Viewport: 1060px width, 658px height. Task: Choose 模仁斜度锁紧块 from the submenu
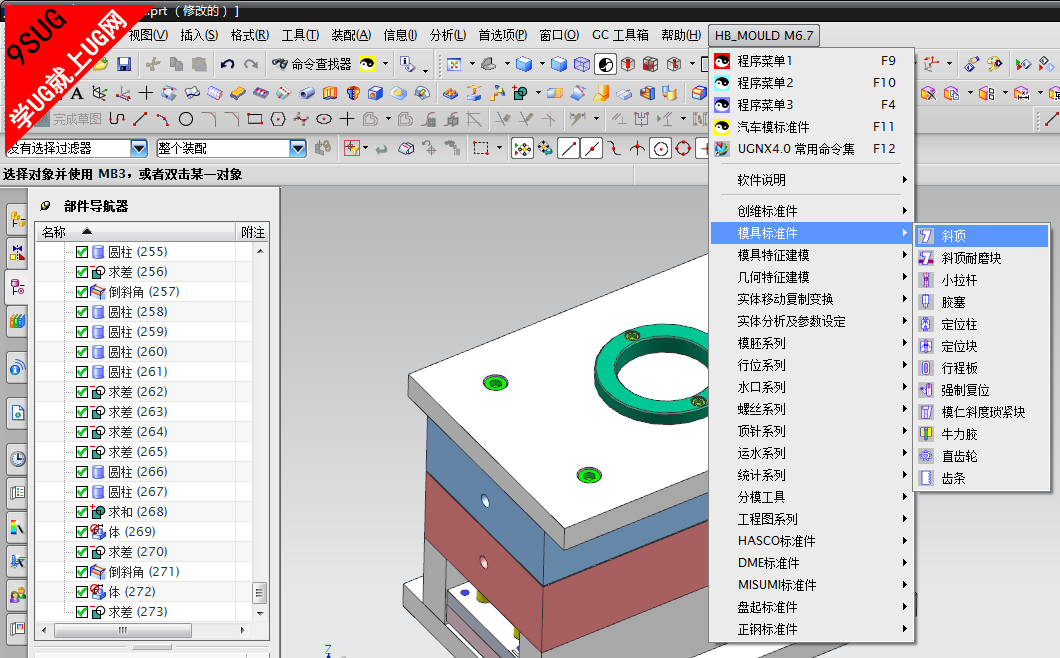point(983,412)
